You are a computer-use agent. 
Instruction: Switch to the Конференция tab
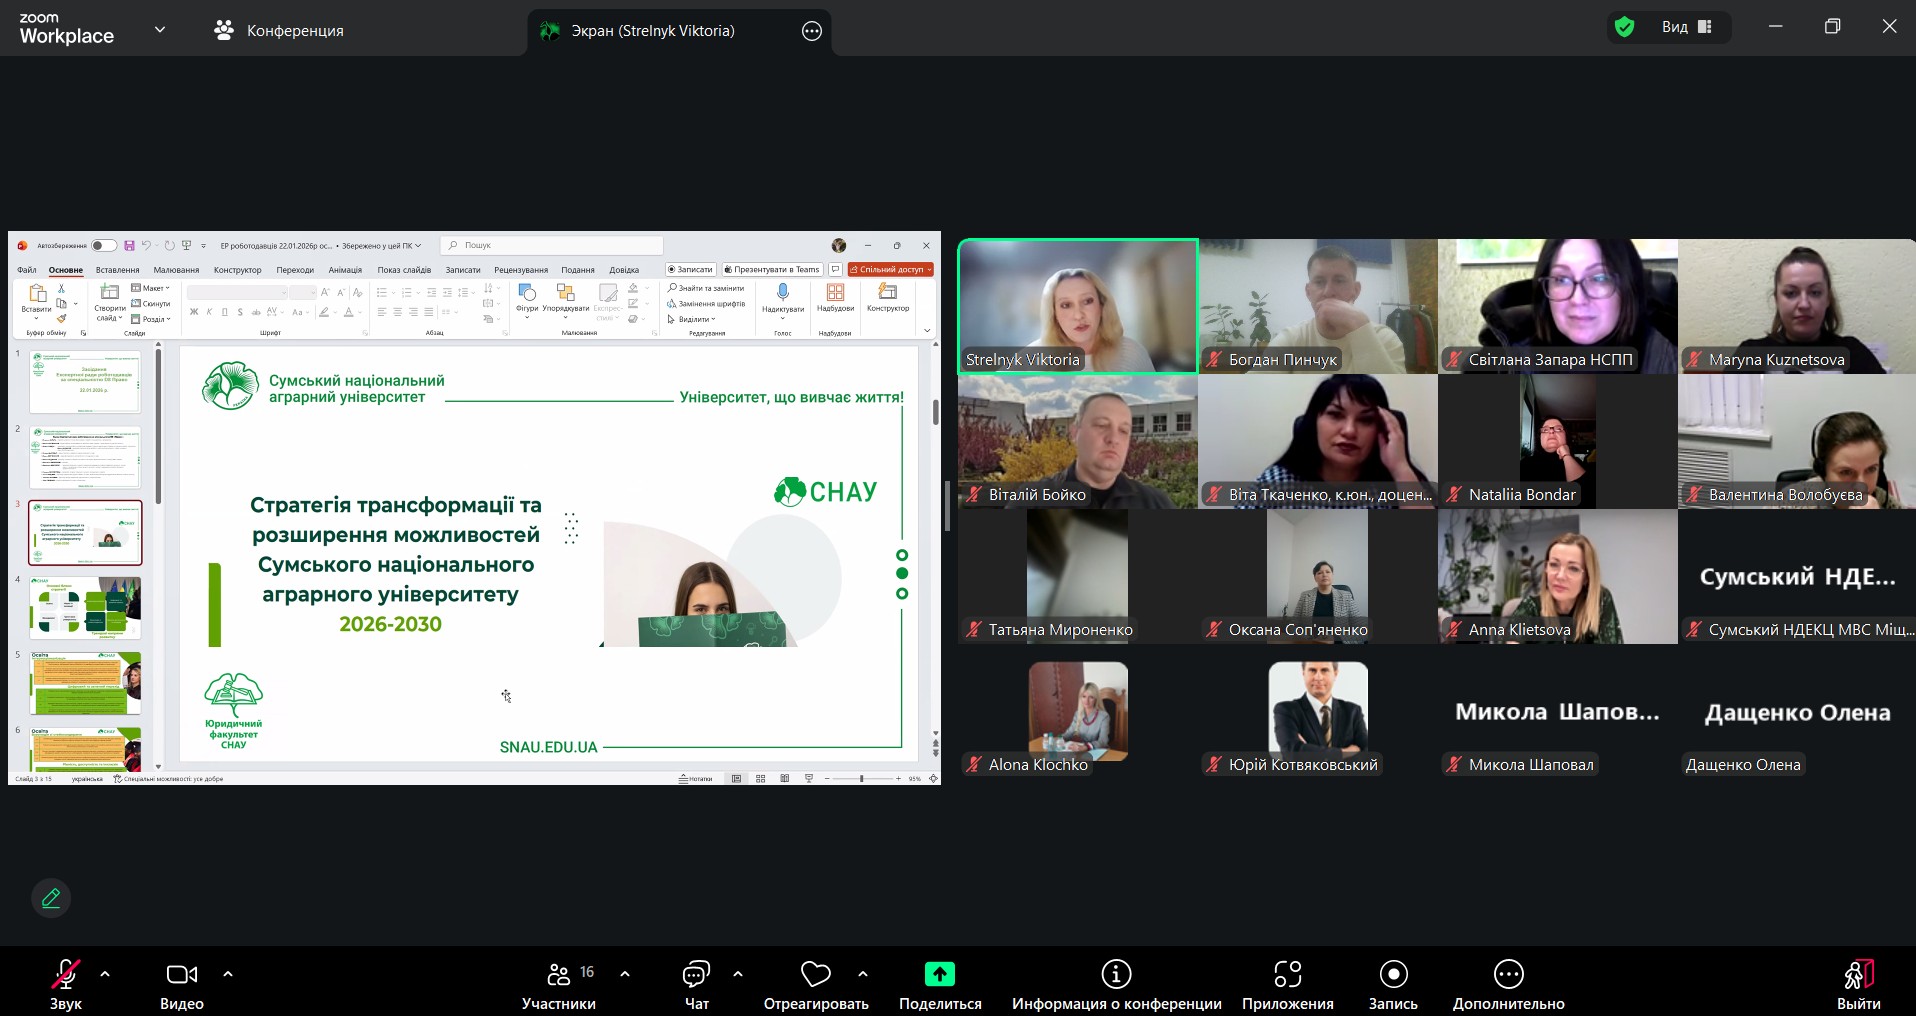[x=279, y=30]
